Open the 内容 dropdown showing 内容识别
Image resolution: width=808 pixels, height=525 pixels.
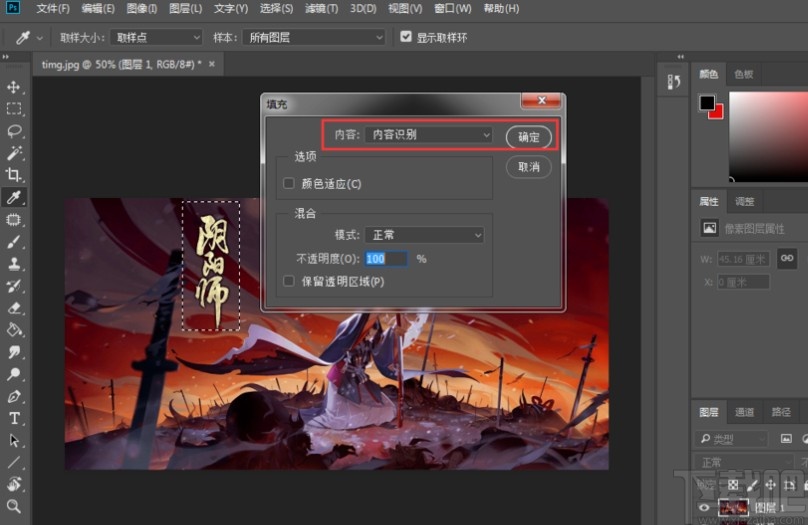point(428,135)
